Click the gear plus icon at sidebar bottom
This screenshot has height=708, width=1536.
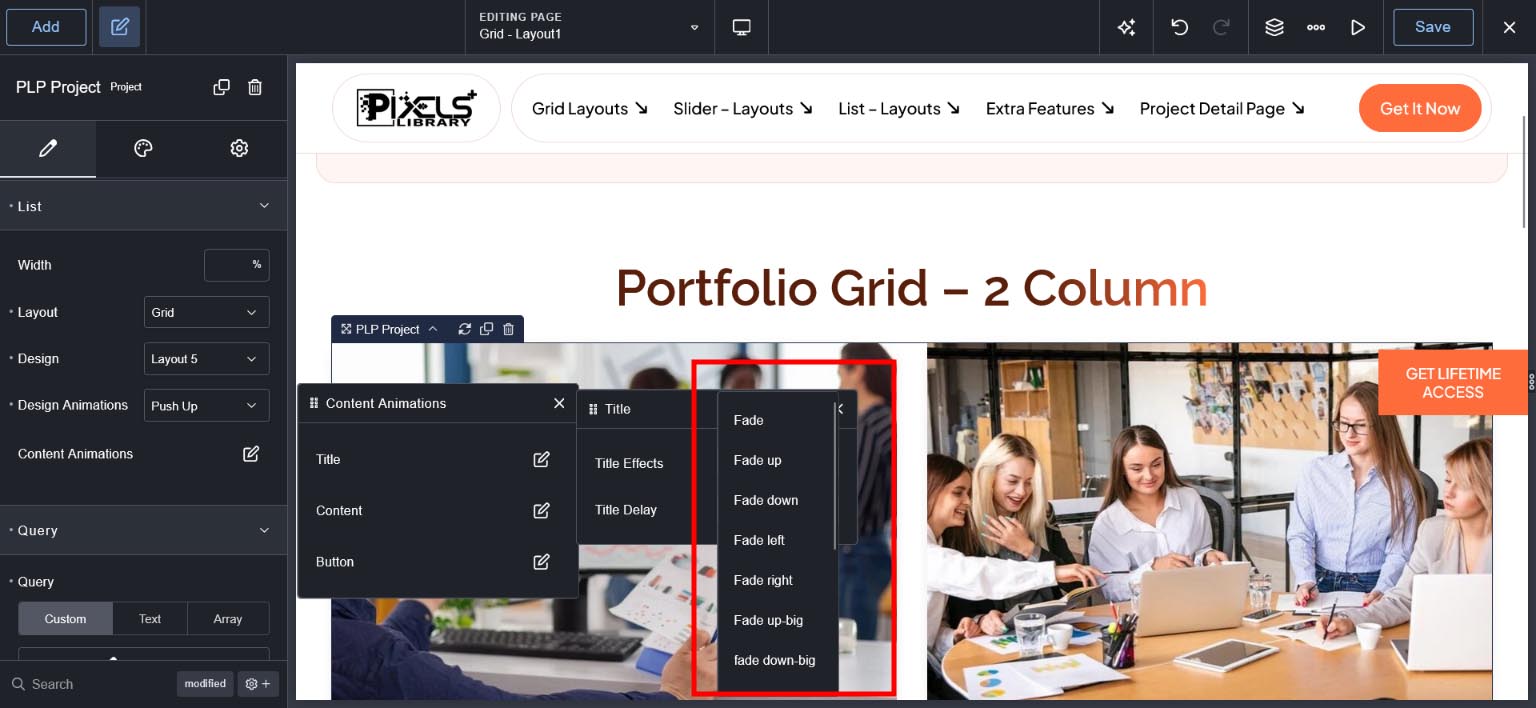(258, 684)
